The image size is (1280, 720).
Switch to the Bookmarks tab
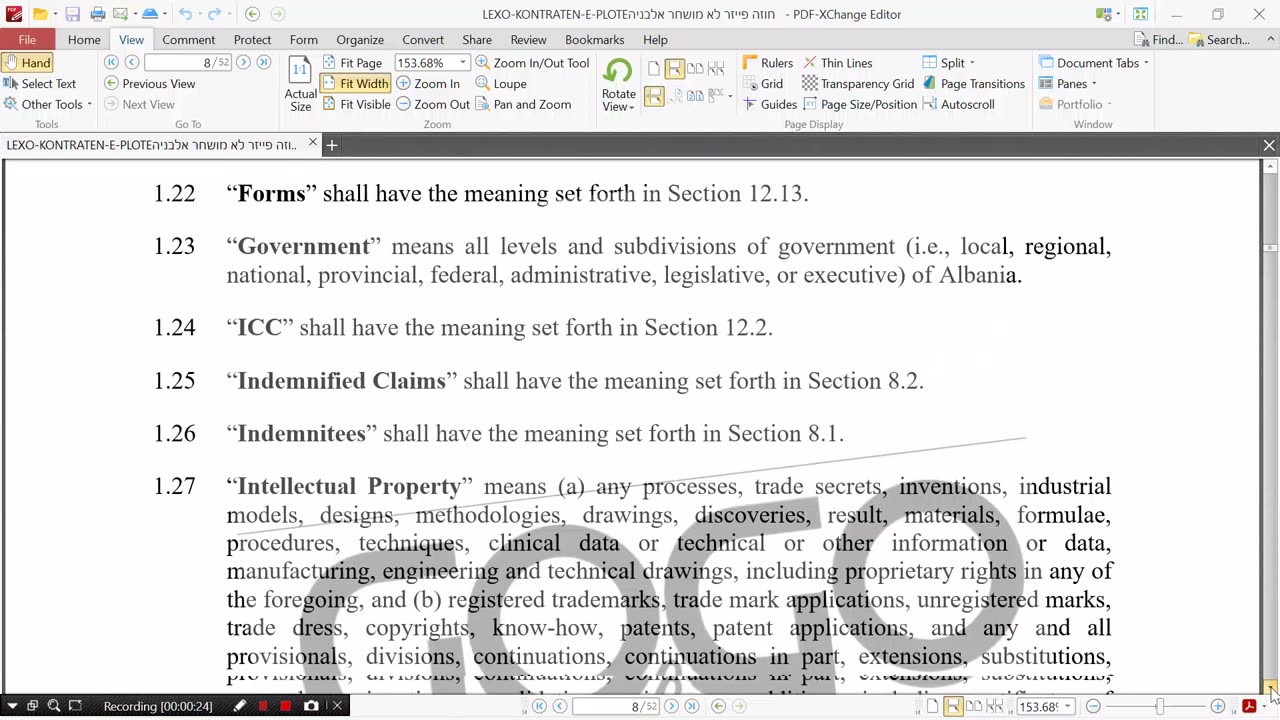(594, 40)
